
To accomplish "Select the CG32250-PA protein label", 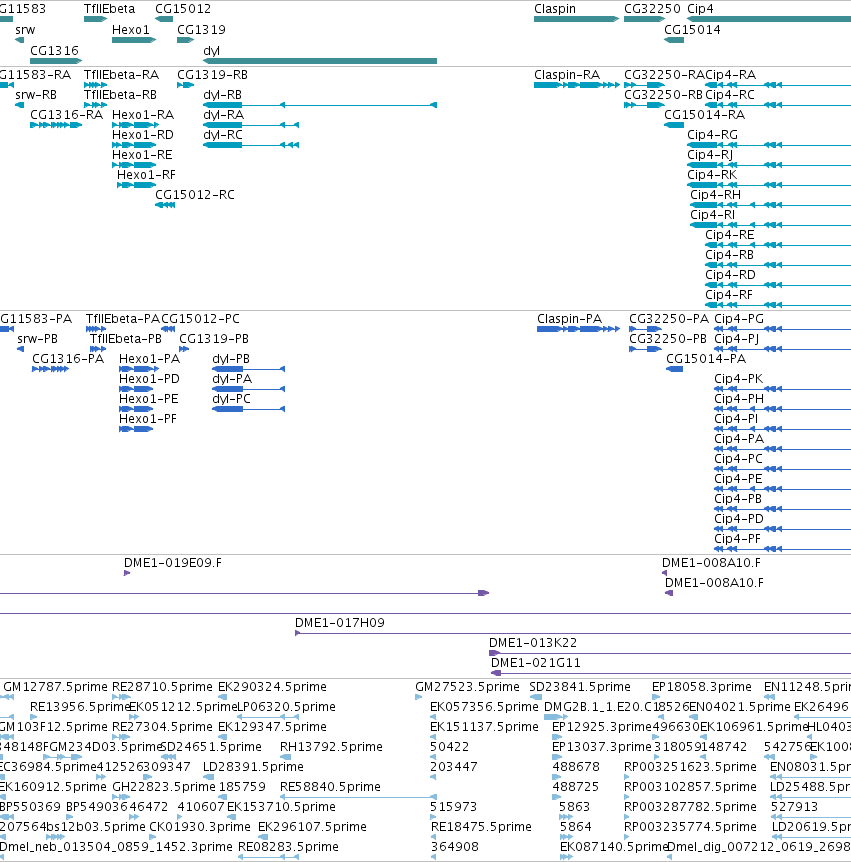I will 669,319.
